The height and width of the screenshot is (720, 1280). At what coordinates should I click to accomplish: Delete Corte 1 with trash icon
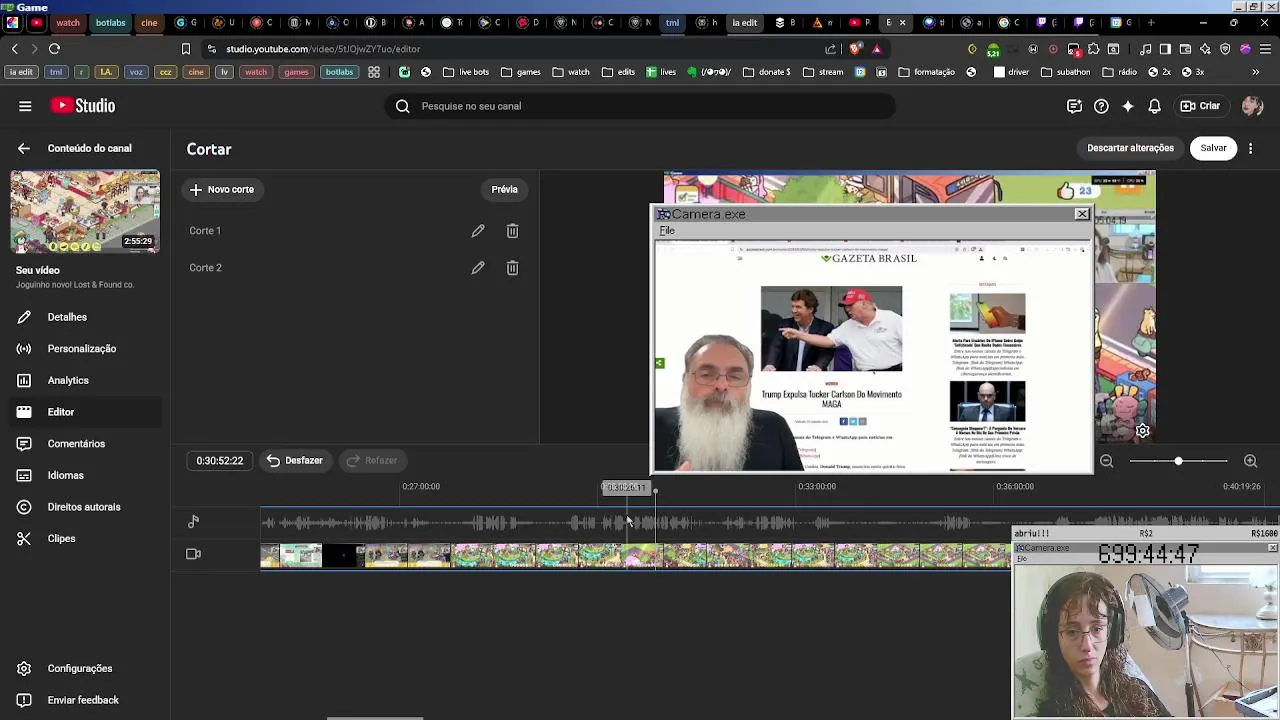click(x=512, y=231)
